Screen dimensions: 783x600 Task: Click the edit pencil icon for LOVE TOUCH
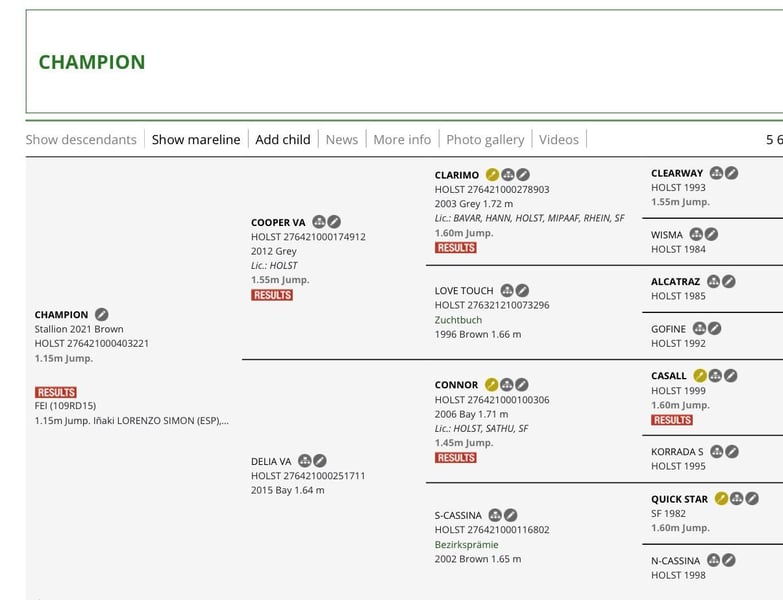tap(522, 291)
